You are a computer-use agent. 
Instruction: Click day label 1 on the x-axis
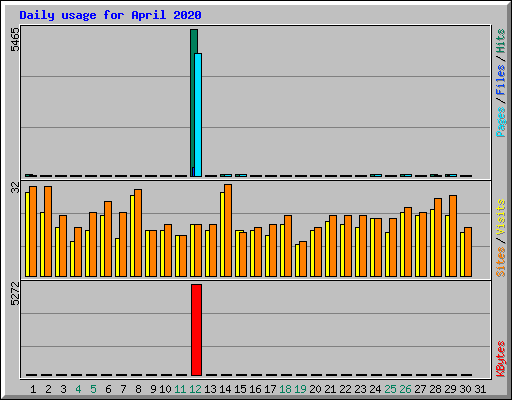[33, 389]
